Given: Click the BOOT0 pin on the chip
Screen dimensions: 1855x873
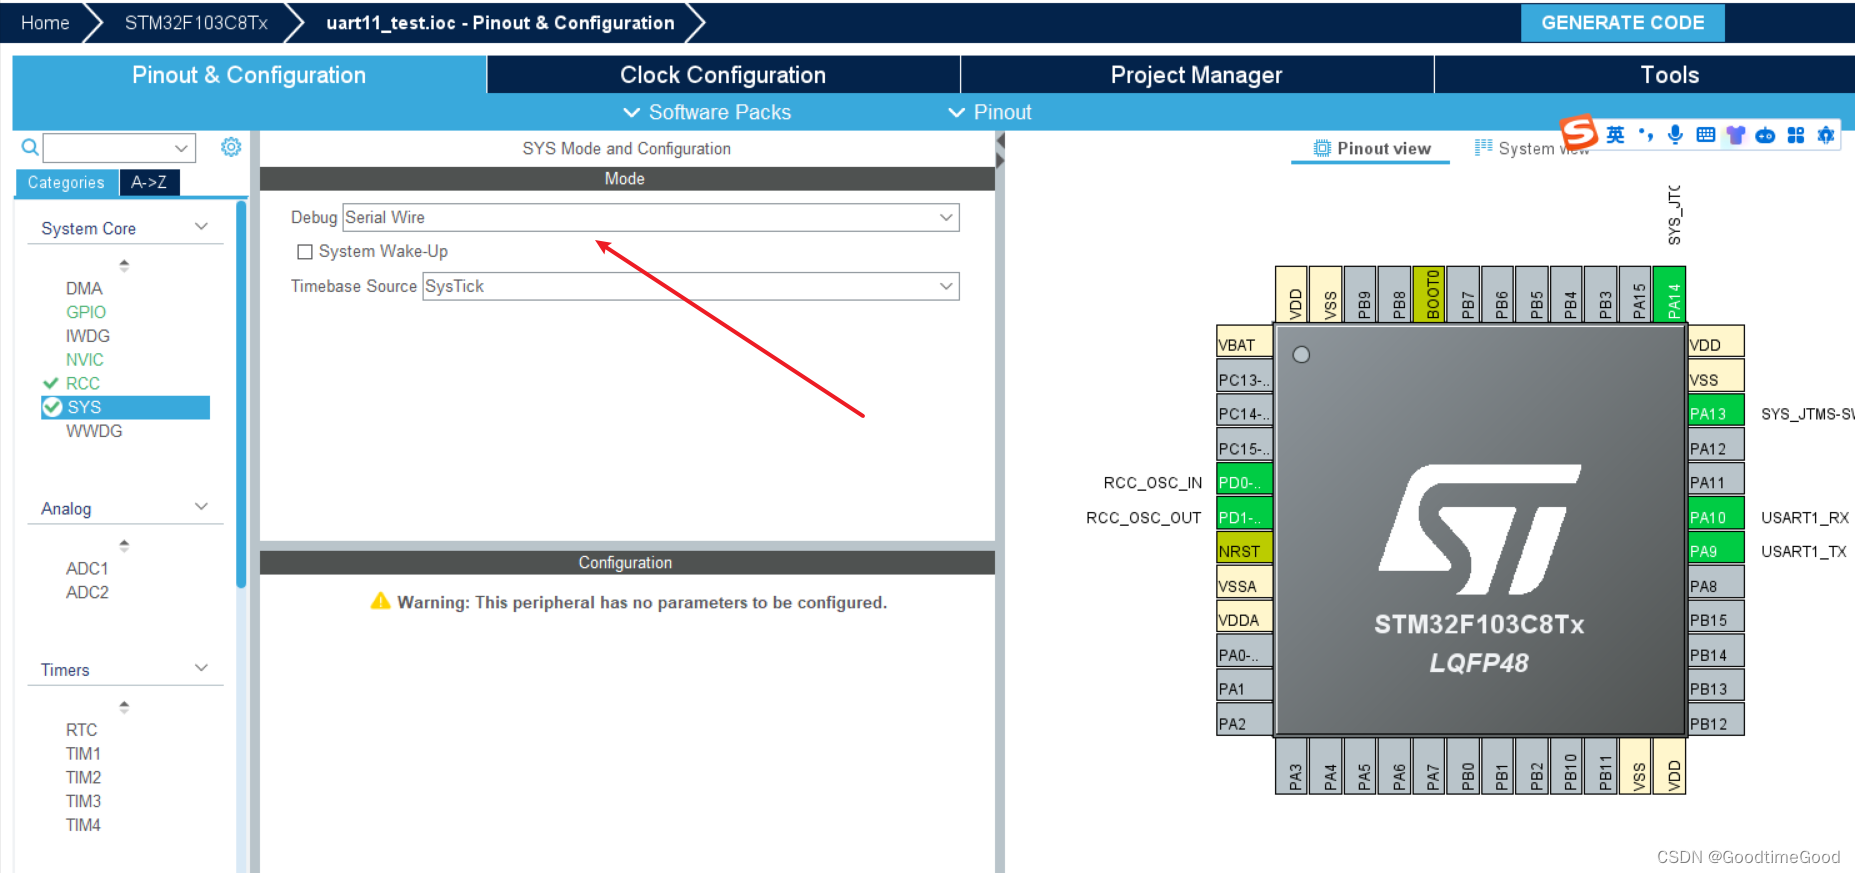Looking at the screenshot, I should 1428,294.
